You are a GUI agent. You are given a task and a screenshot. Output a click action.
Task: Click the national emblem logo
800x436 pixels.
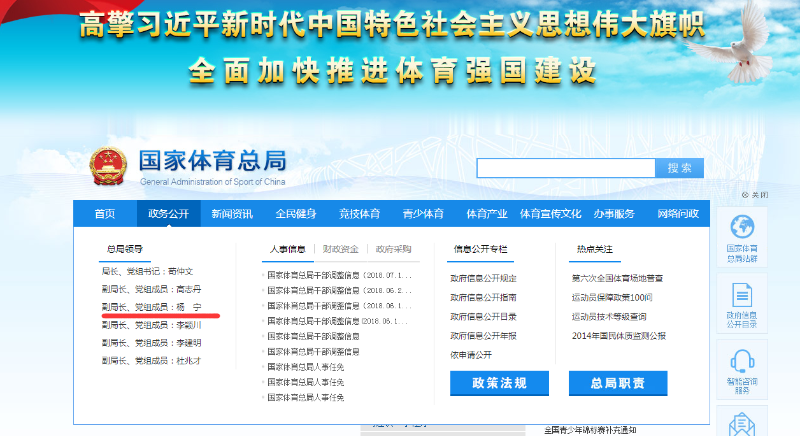tap(105, 167)
